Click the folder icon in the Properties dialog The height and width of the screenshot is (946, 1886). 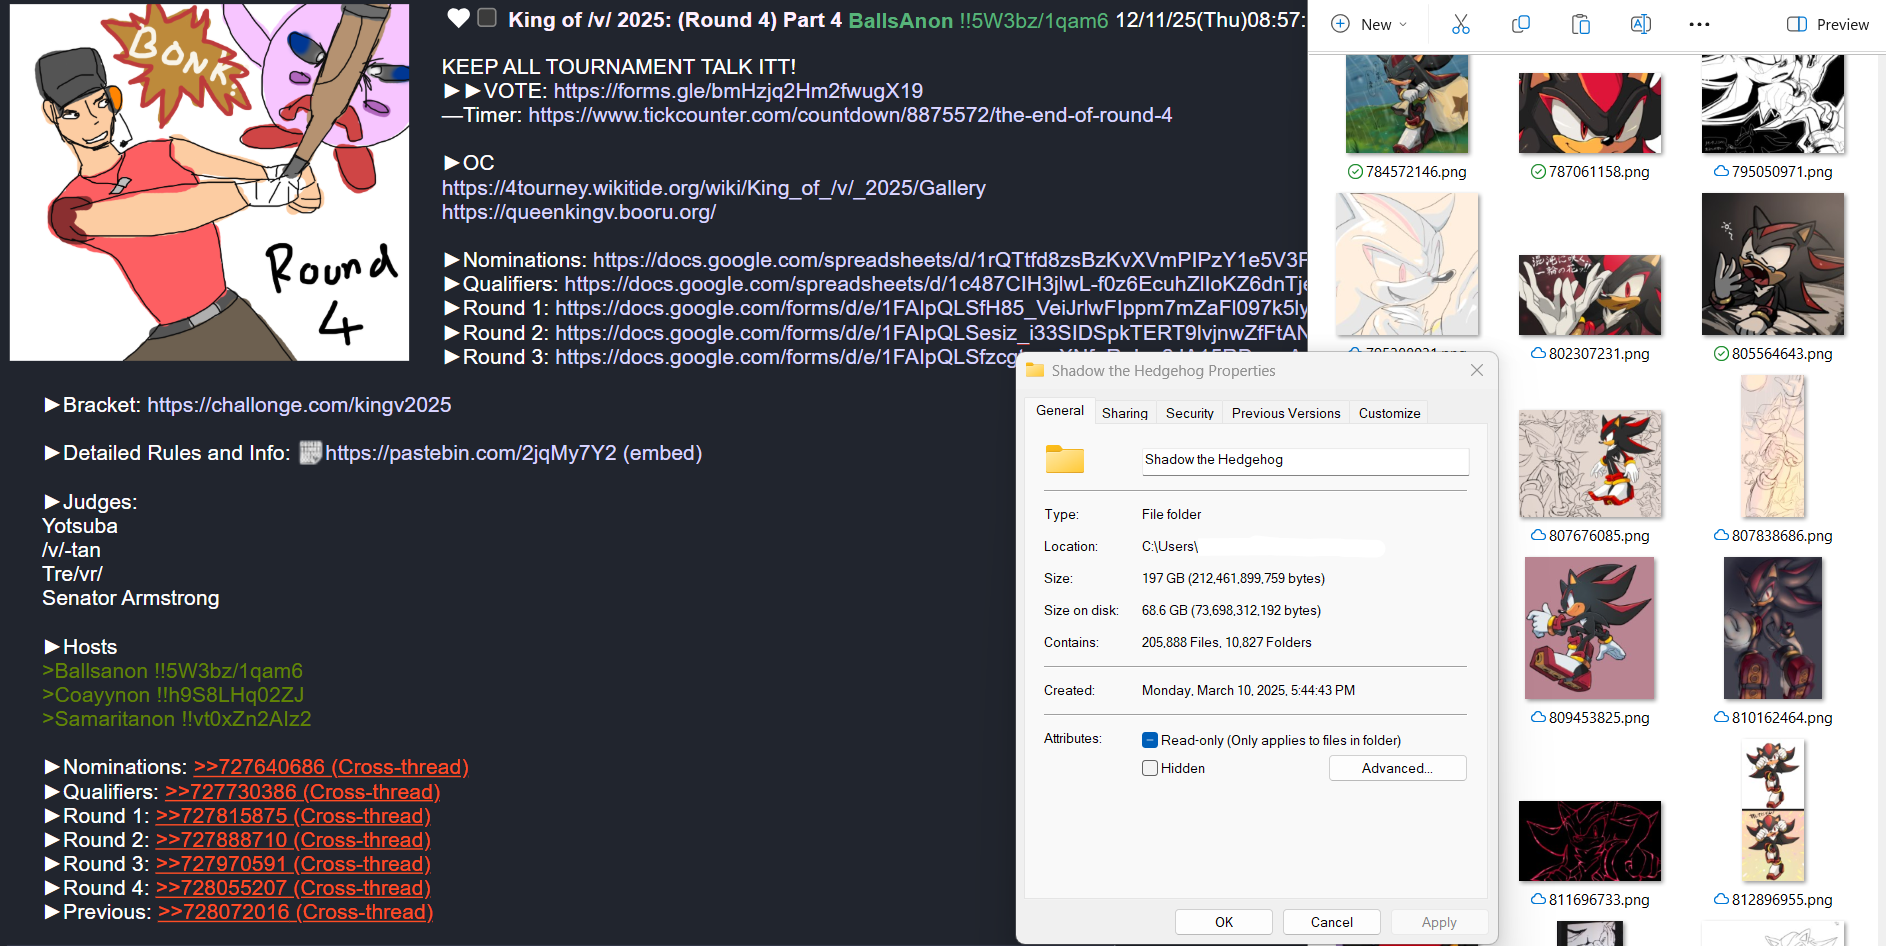[x=1065, y=459]
